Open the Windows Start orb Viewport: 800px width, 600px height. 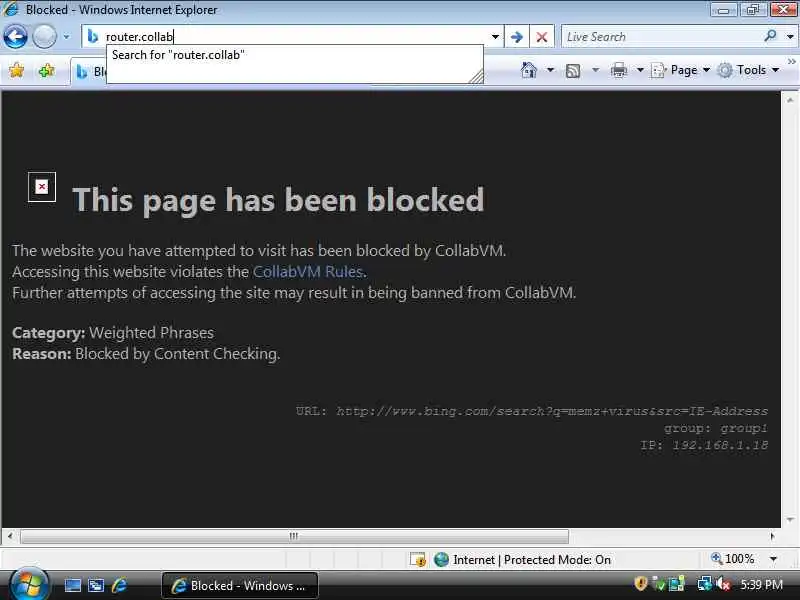[29, 585]
